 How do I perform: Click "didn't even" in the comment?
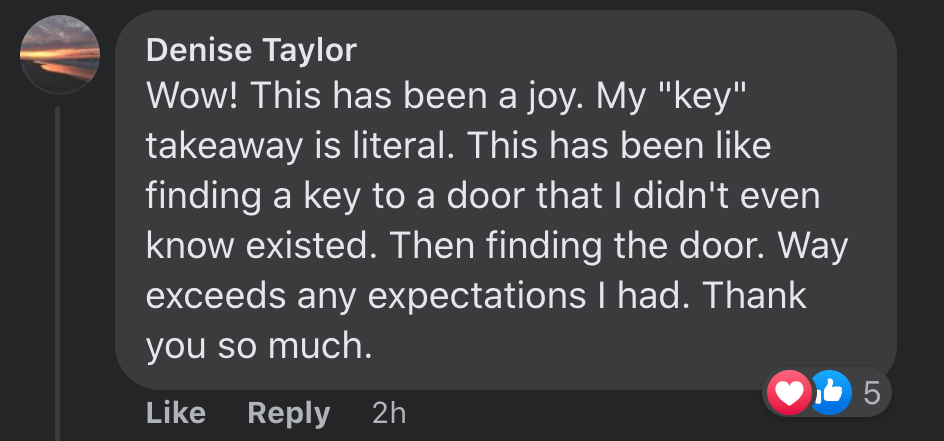[x=741, y=196]
